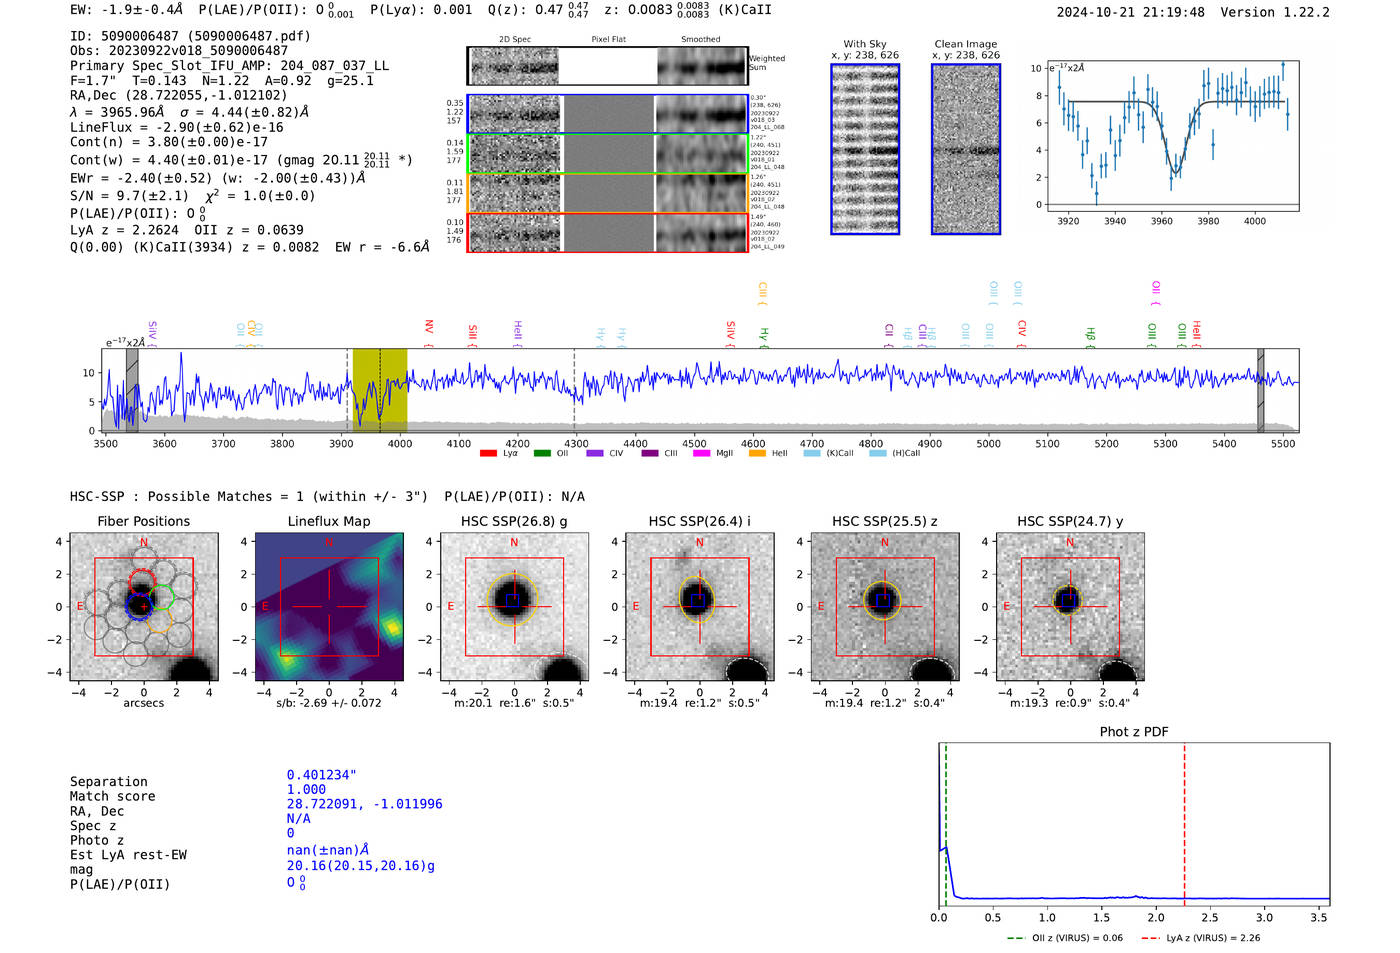Viewport: 1400px width, 953px height.
Task: Click the (K)CaII legend swatch
Action: pyautogui.click(x=812, y=454)
